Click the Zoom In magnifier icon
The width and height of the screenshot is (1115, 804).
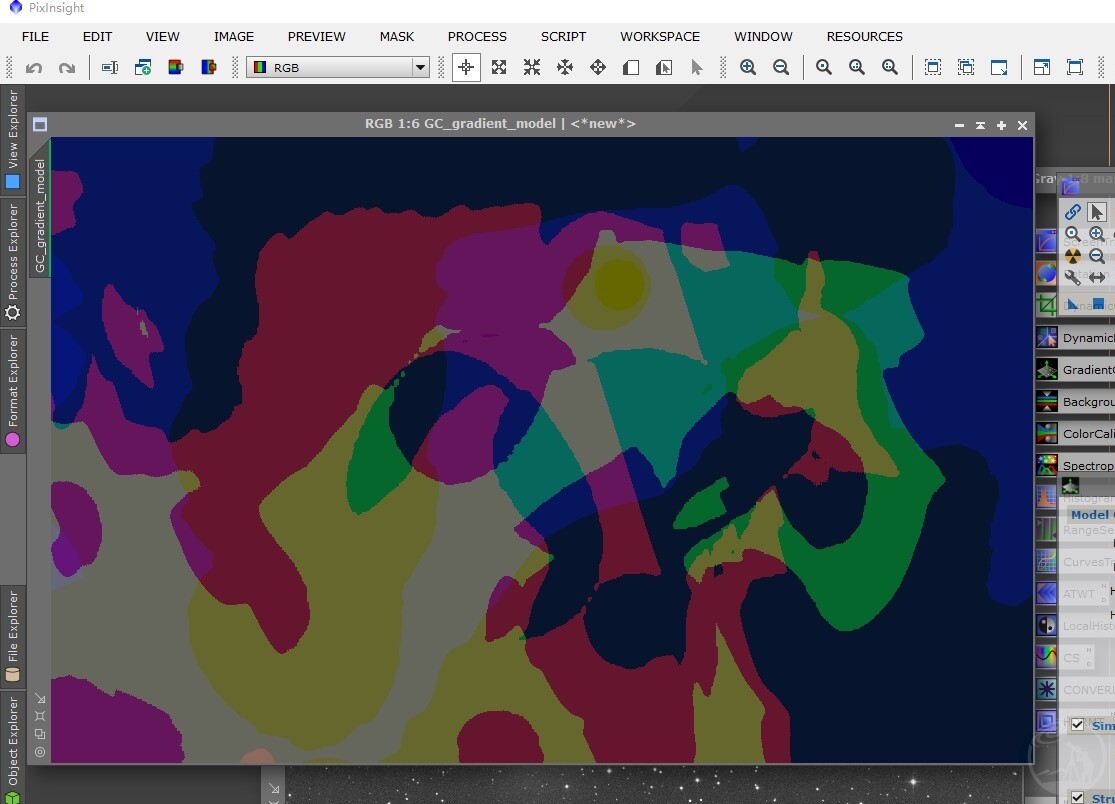coord(748,68)
